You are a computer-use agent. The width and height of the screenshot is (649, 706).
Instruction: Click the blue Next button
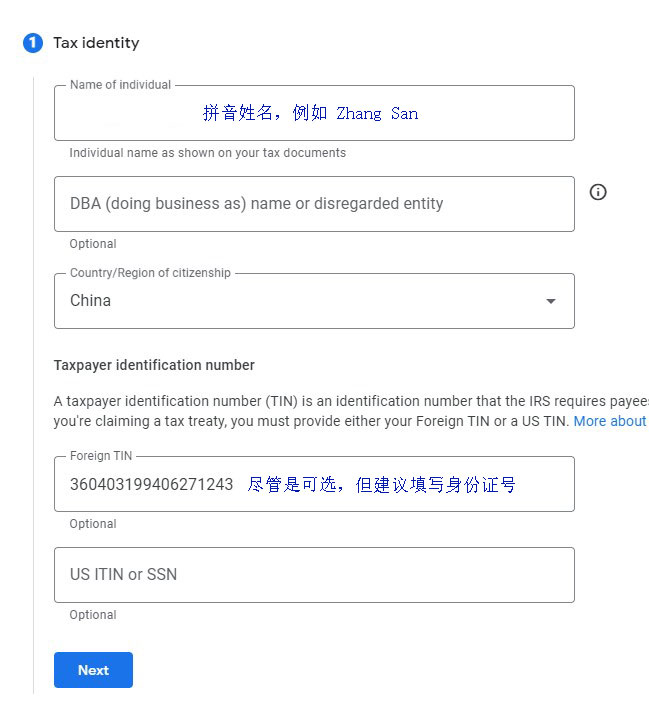(93, 670)
